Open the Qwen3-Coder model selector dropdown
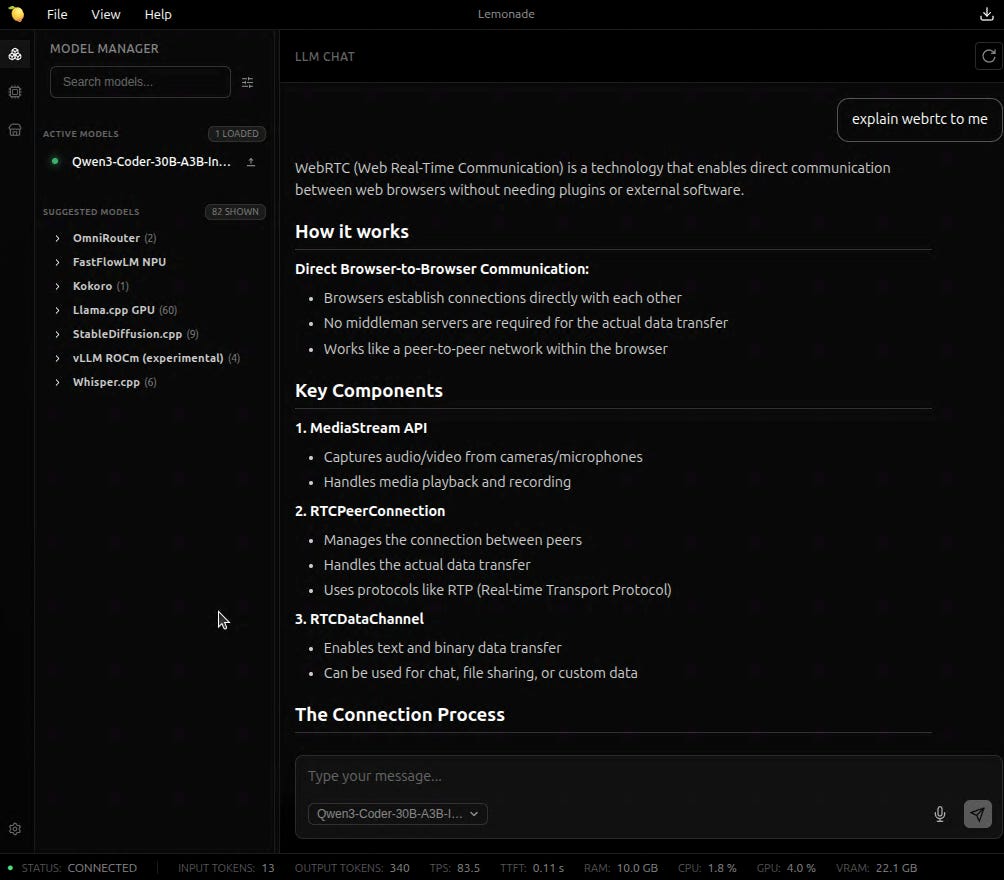The width and height of the screenshot is (1004, 880). coord(398,814)
